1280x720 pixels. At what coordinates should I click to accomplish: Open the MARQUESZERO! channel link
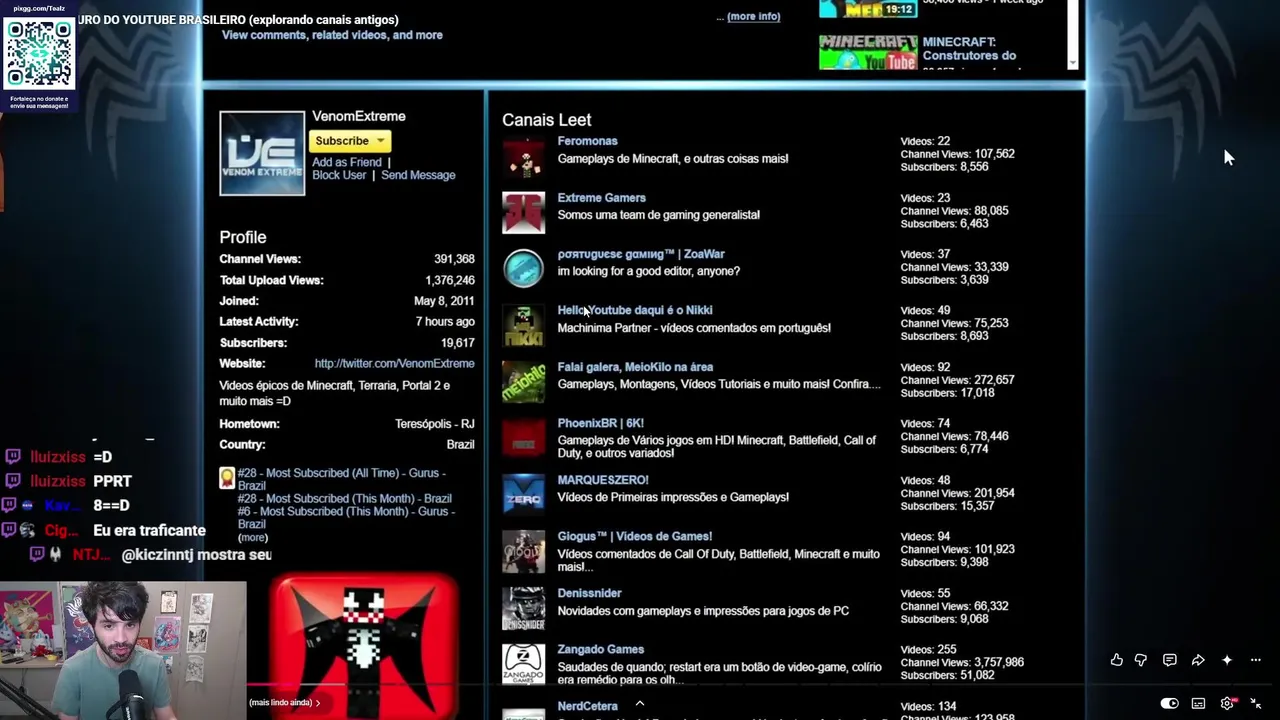pos(603,480)
